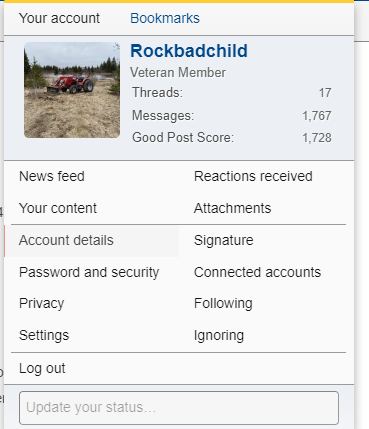
Task: Open the Bookmarks tab
Action: 165,18
